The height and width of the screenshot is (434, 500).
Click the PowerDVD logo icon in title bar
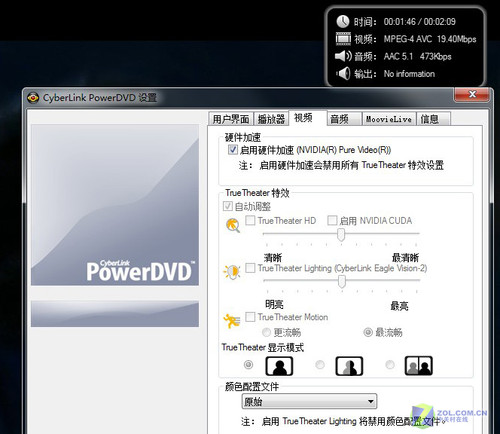(x=33, y=98)
